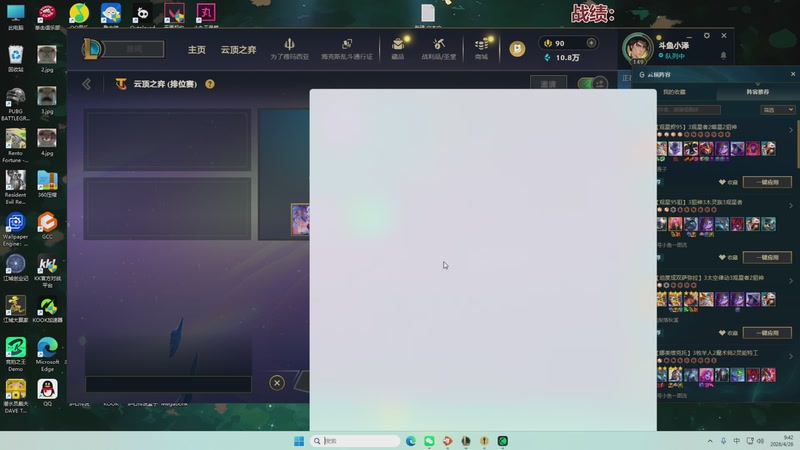Open the 筛选 filter dropdown

click(778, 110)
